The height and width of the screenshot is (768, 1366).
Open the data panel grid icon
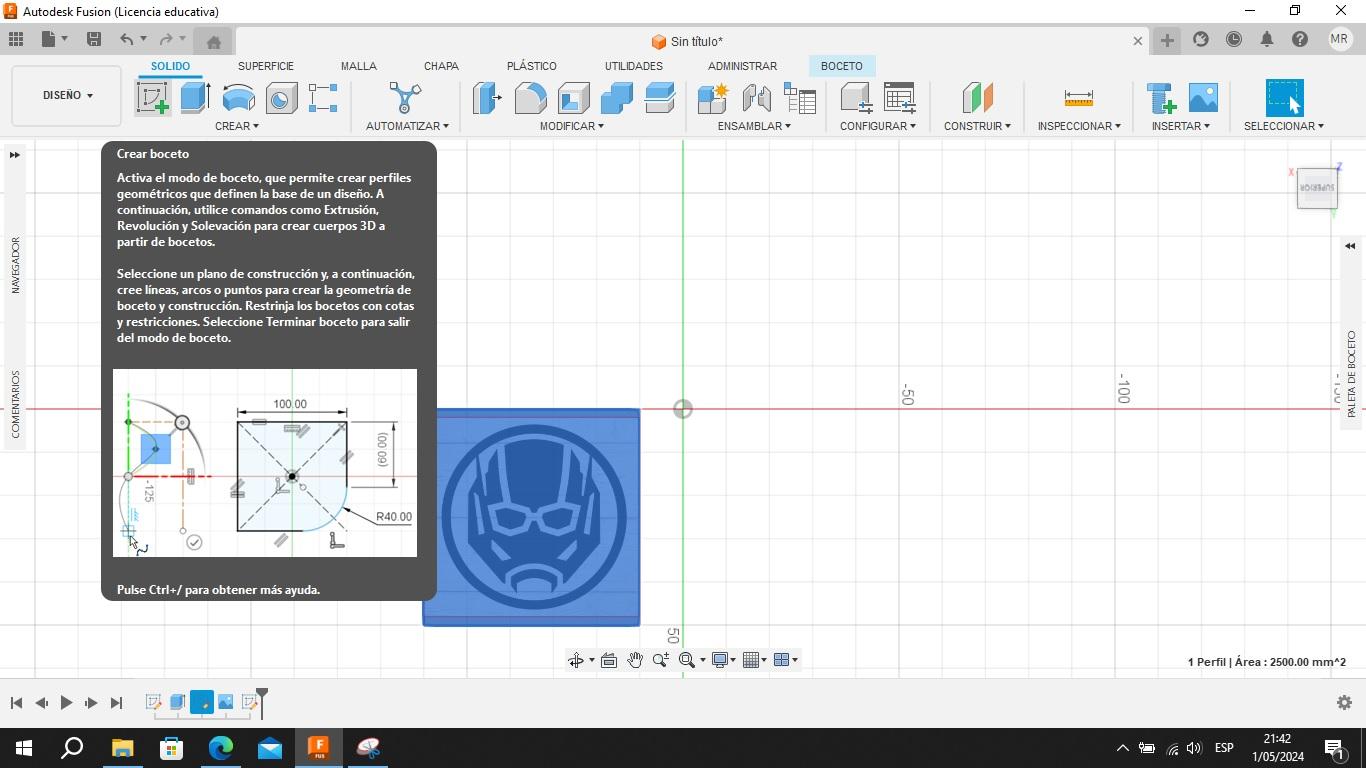[x=16, y=39]
